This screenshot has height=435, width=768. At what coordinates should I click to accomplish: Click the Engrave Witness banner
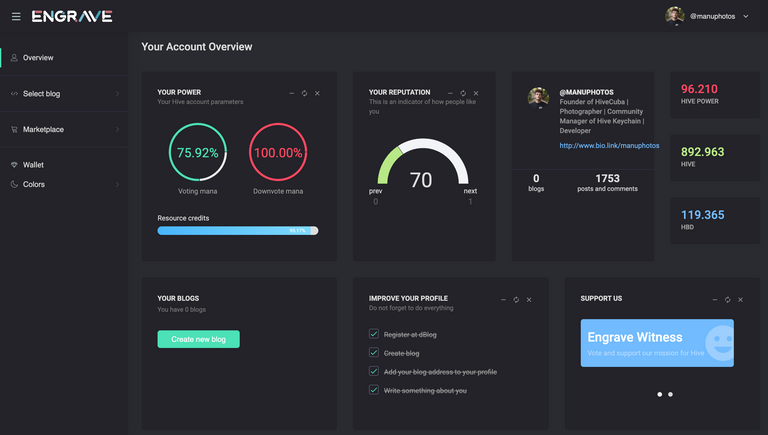657,343
